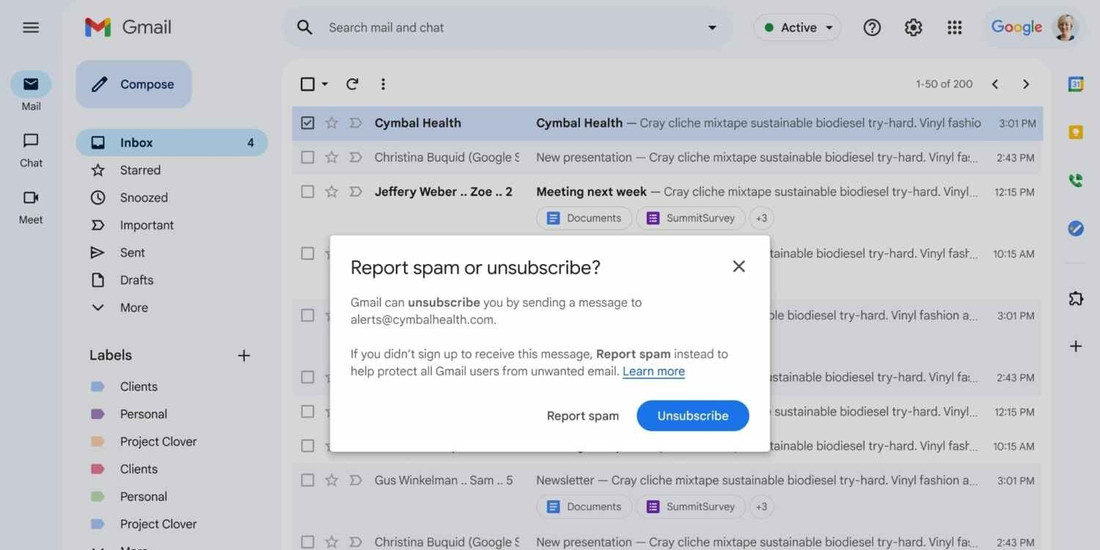Open the Snoozed folder
1100x550 pixels.
[x=144, y=198]
